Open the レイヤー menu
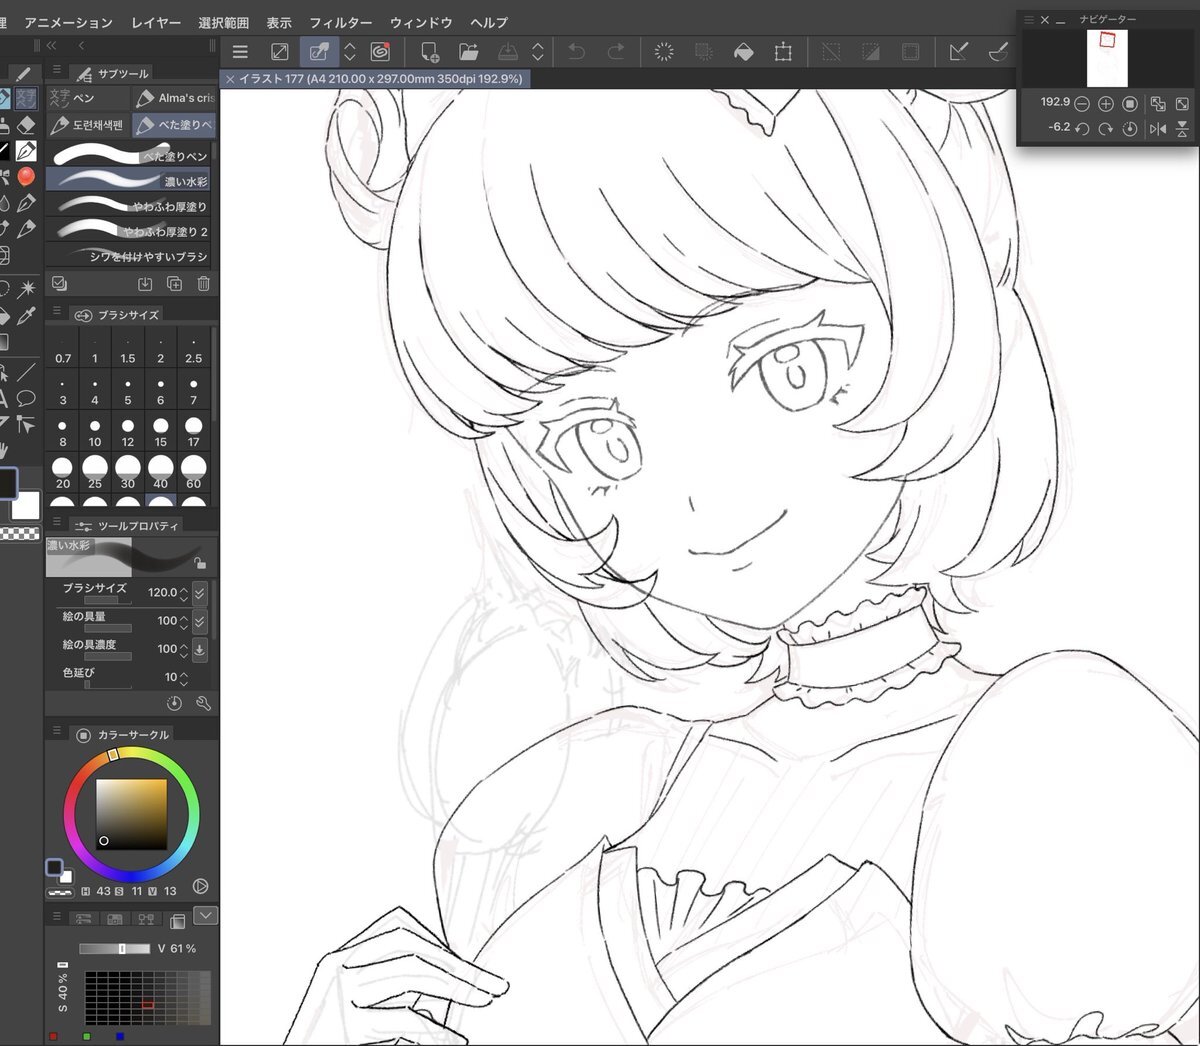Image resolution: width=1200 pixels, height=1046 pixels. click(x=156, y=22)
